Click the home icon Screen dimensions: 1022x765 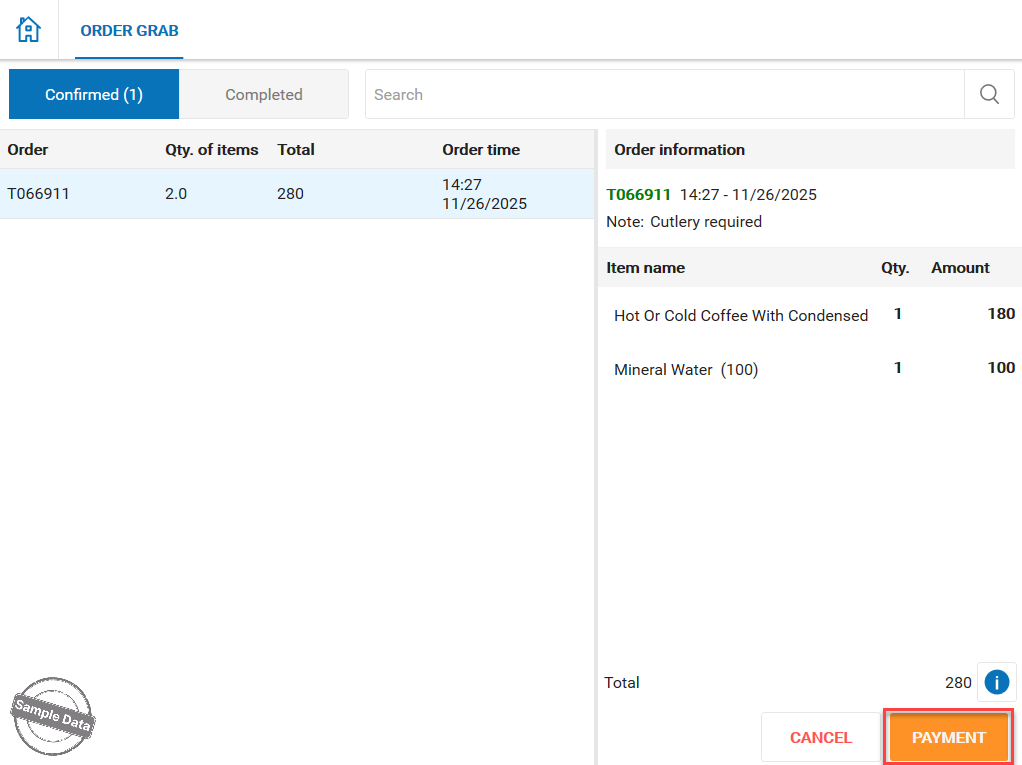(x=29, y=29)
